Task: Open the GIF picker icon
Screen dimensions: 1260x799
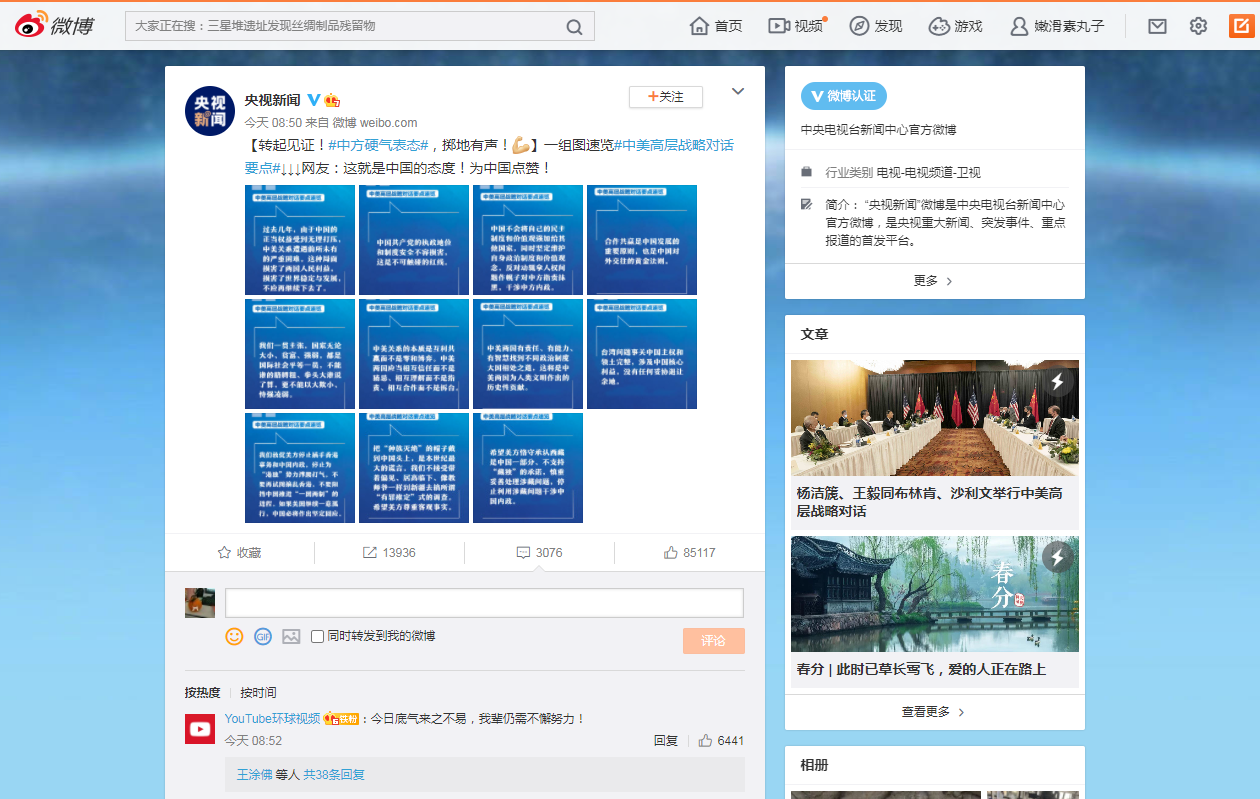Action: pos(263,636)
